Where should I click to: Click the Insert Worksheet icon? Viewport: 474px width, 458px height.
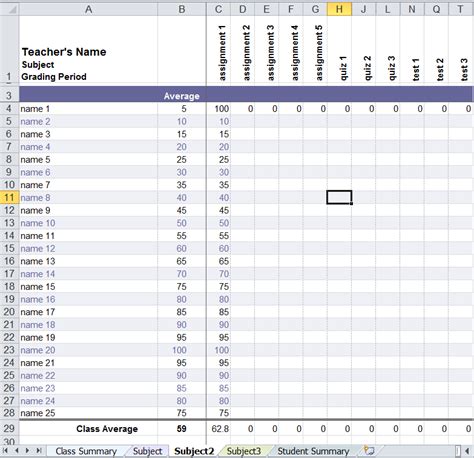(x=369, y=451)
